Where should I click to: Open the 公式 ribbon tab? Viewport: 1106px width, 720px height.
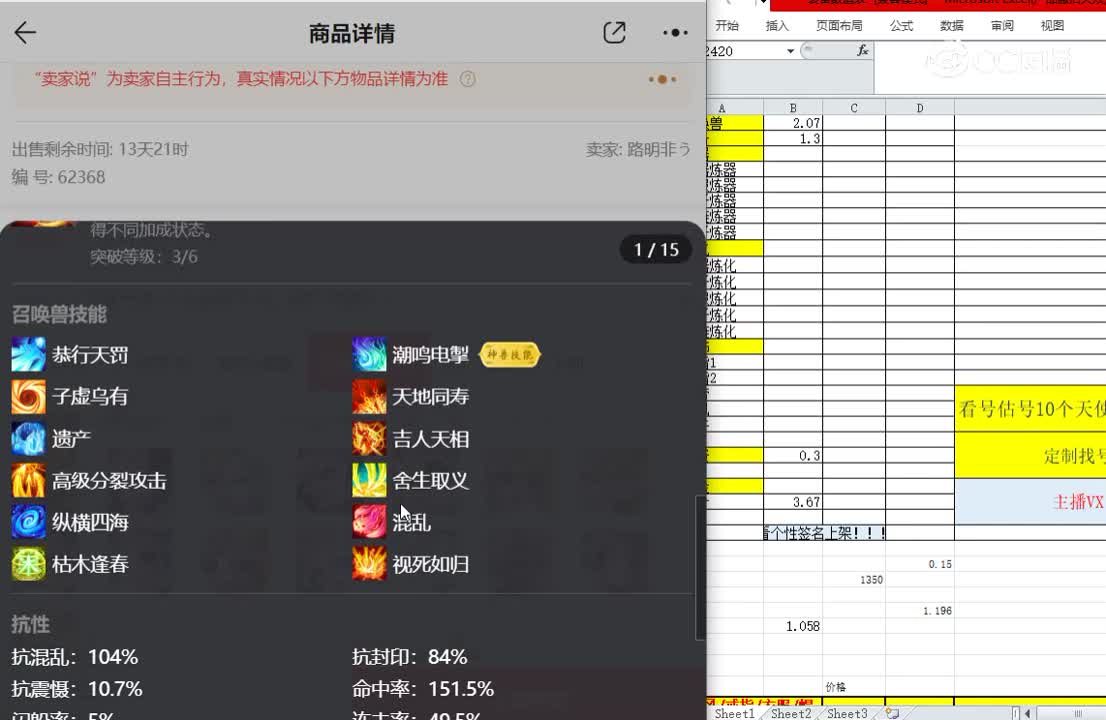click(901, 26)
